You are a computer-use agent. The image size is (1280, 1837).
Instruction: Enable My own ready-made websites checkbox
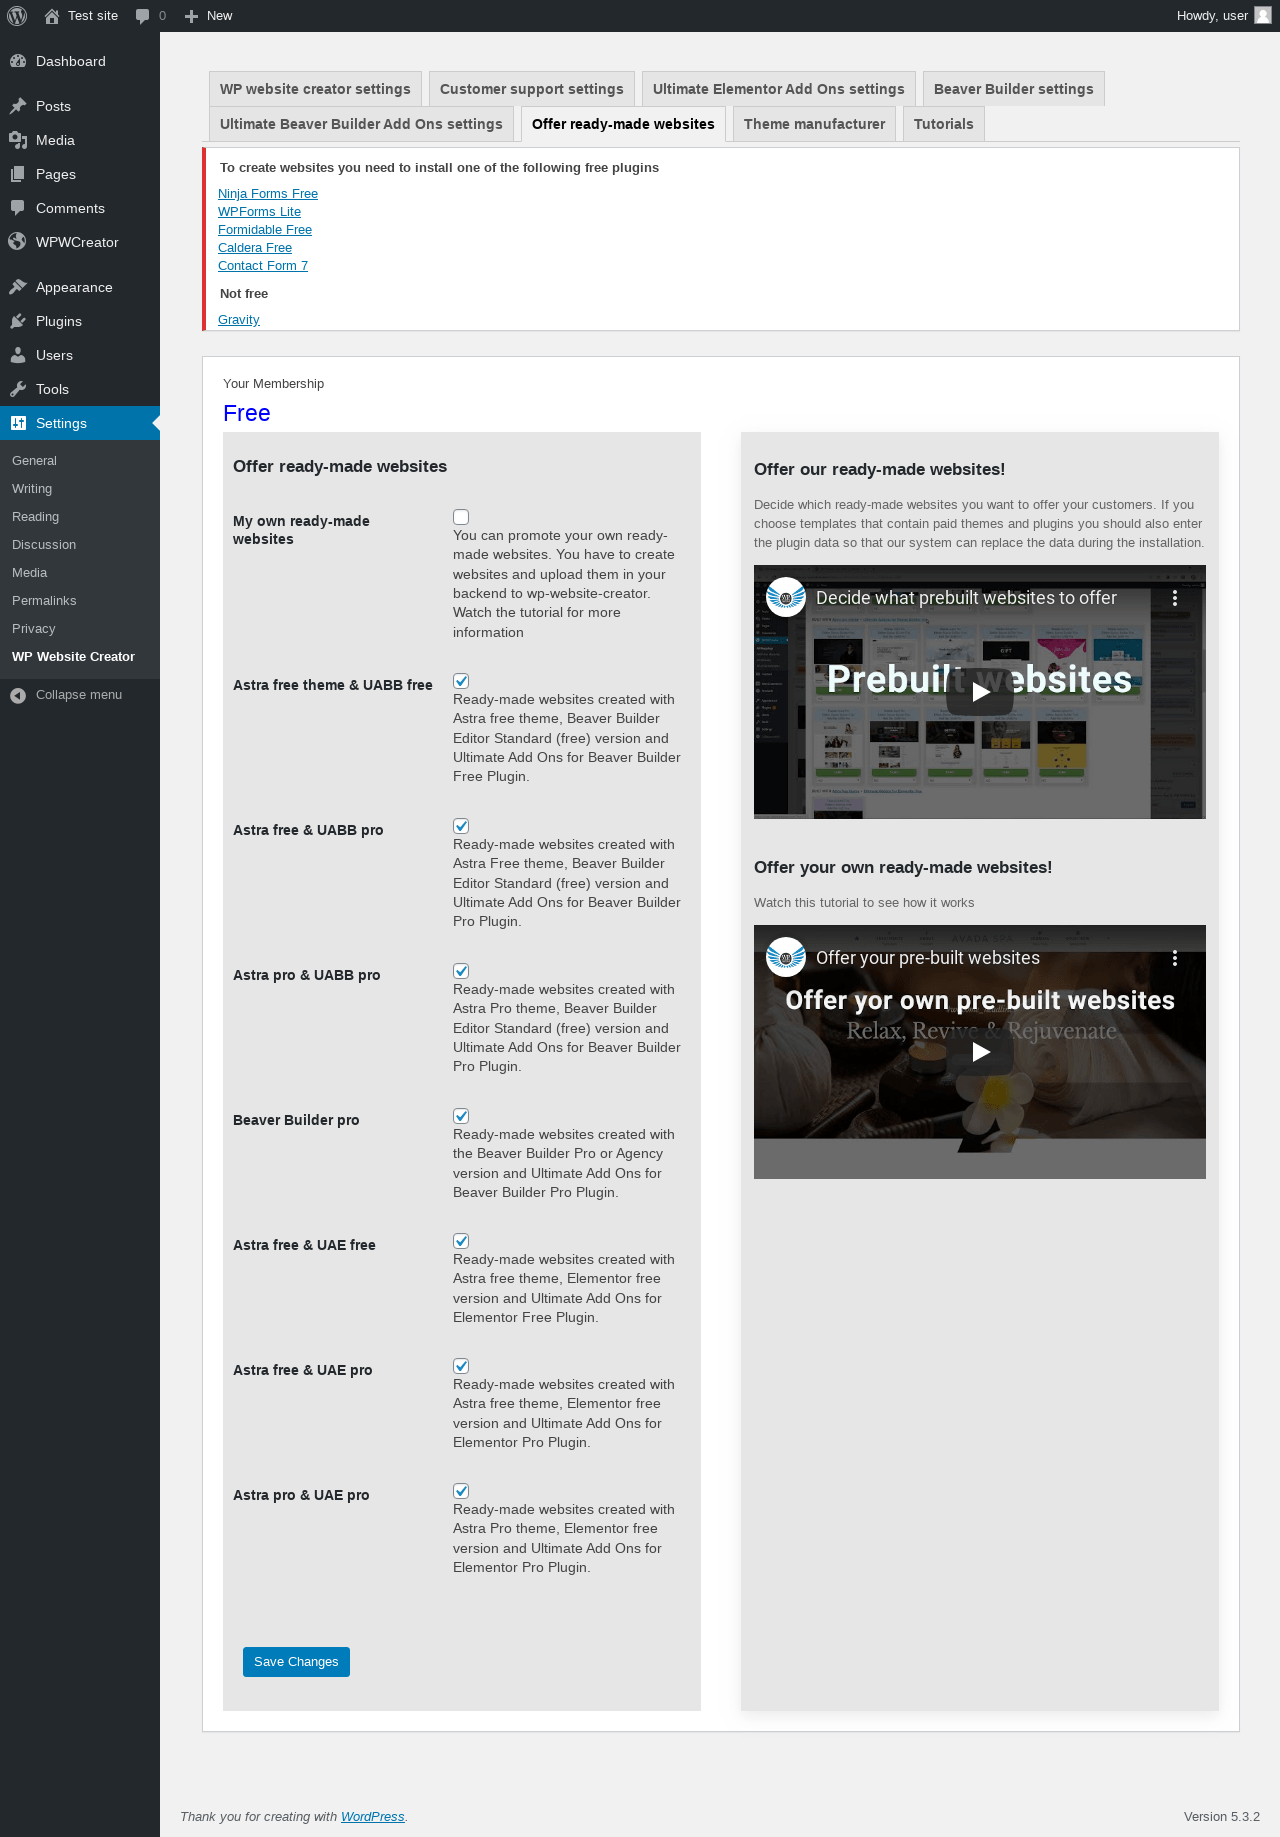coord(461,517)
